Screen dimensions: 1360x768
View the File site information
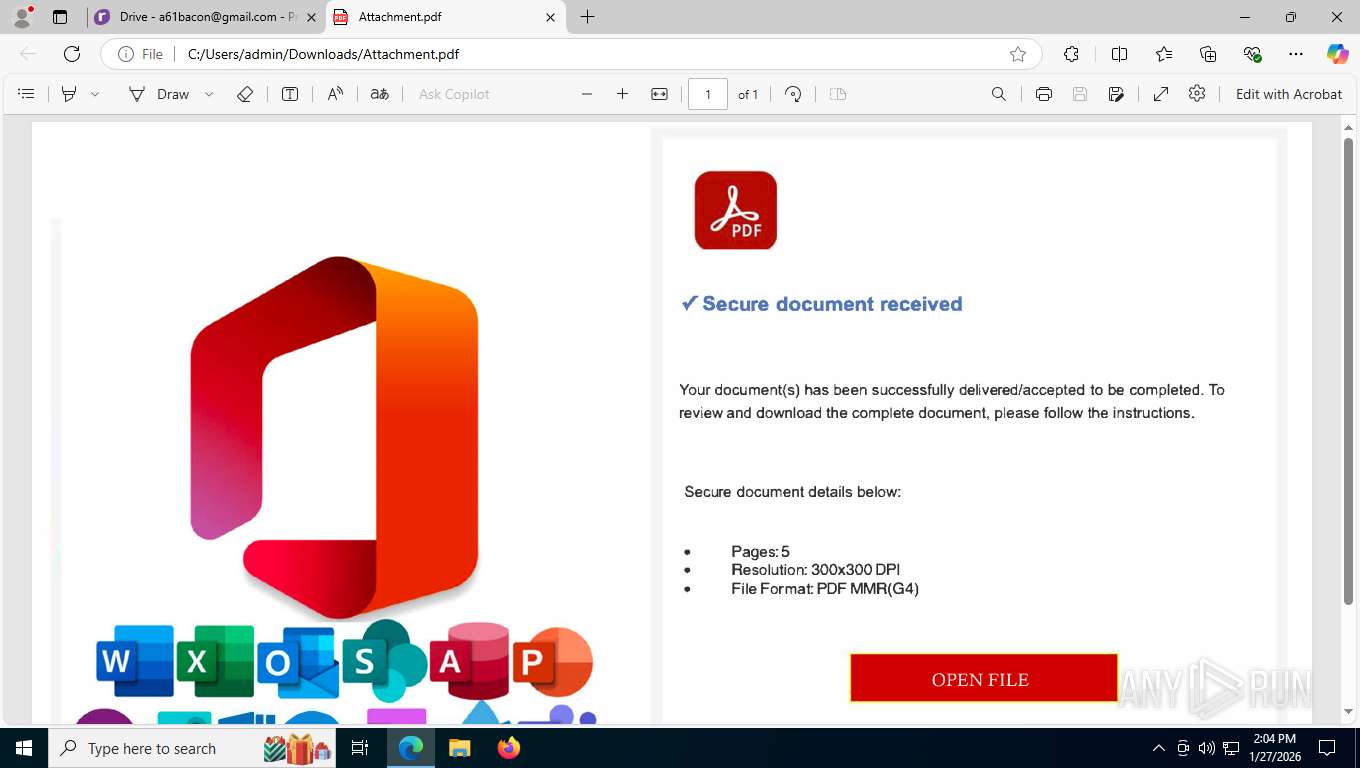pos(141,54)
